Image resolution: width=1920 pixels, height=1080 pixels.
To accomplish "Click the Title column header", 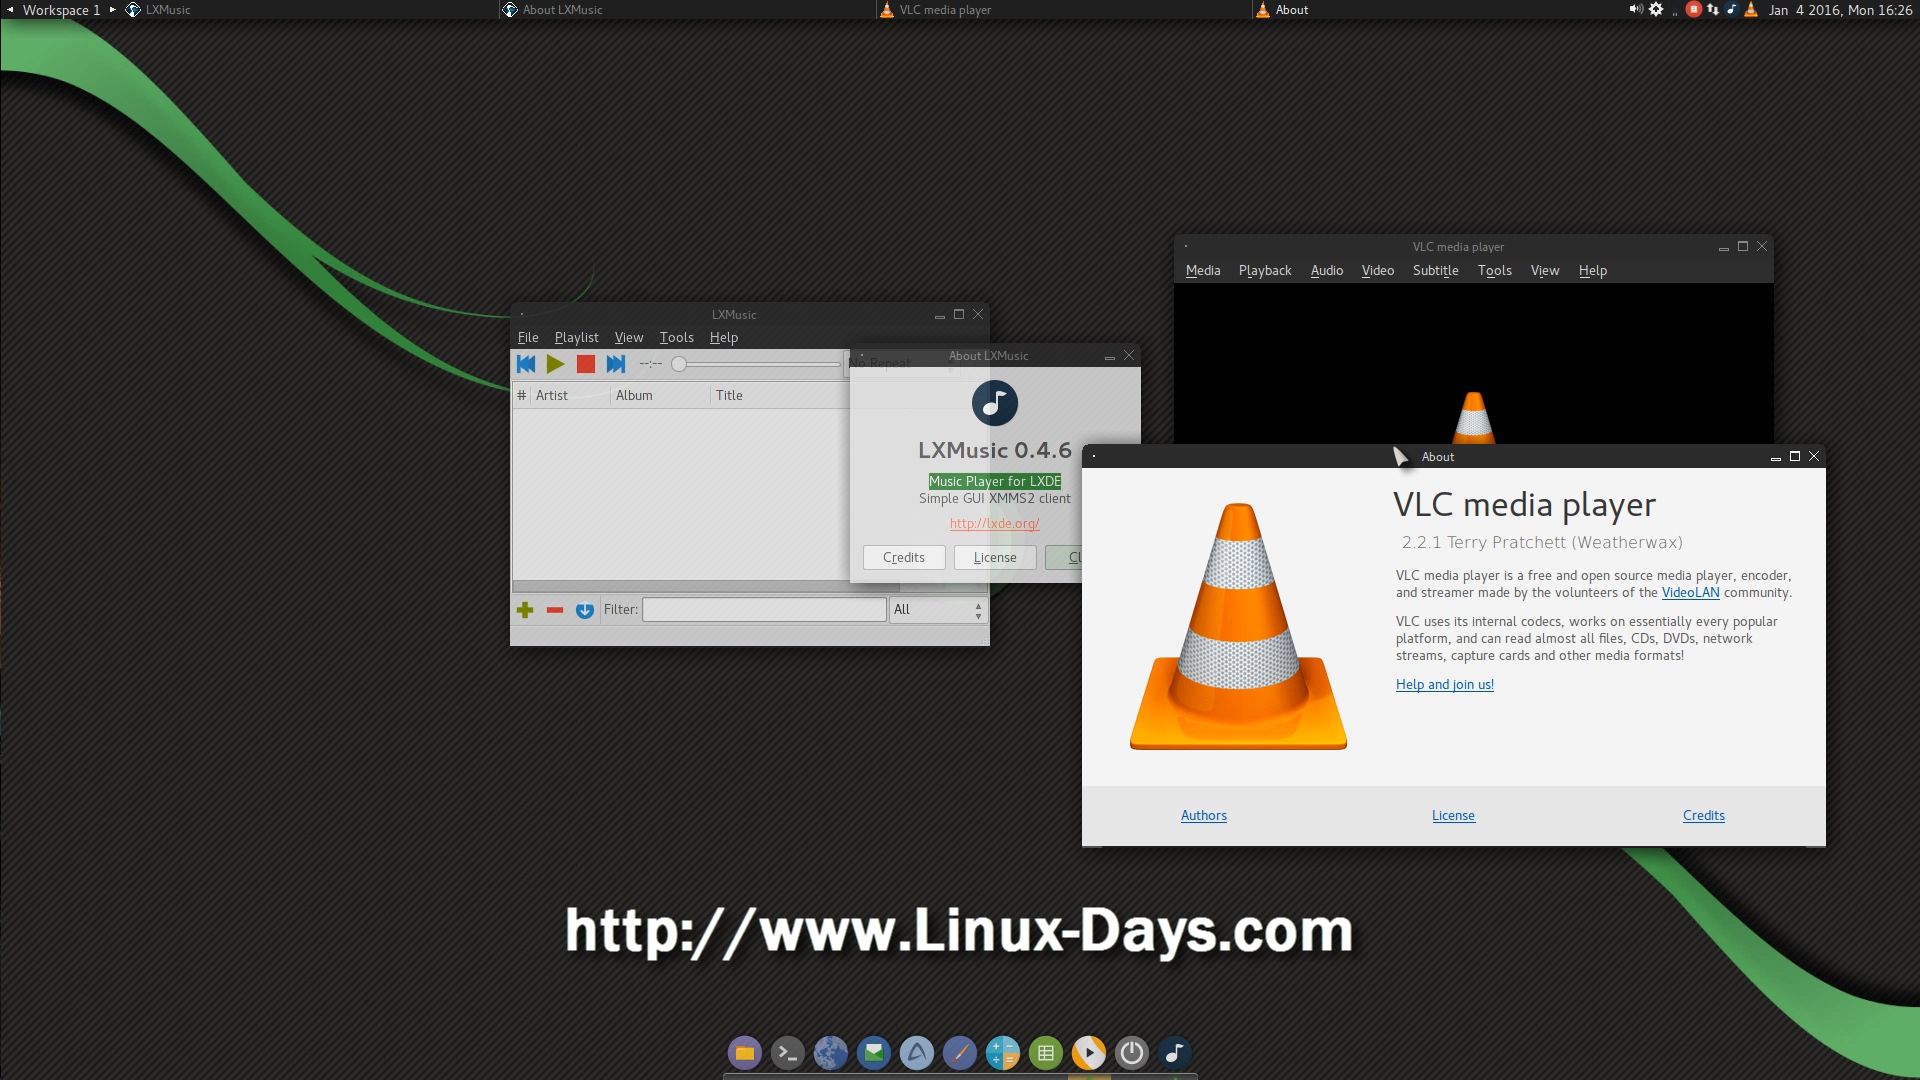I will (780, 395).
